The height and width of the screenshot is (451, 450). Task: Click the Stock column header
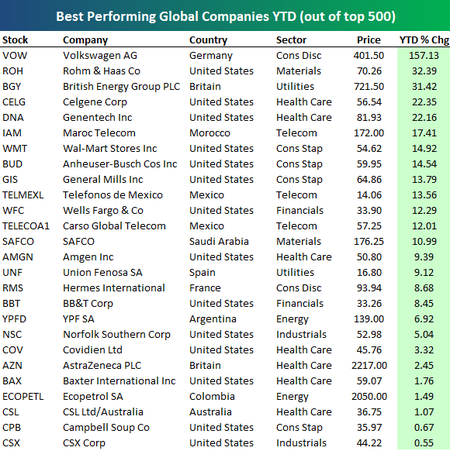click(15, 40)
